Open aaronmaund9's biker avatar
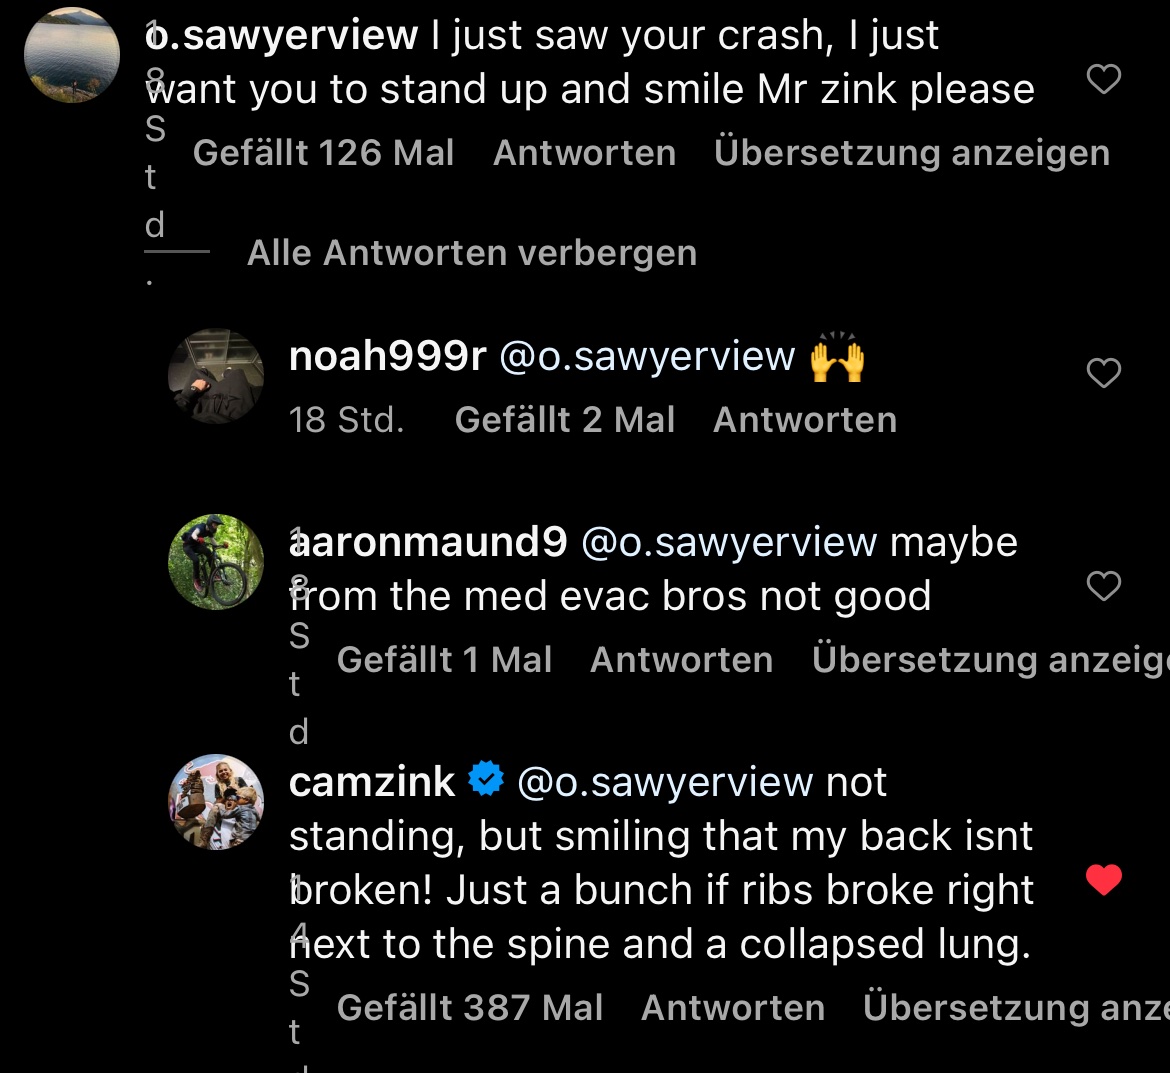Viewport: 1170px width, 1073px height. coord(216,562)
